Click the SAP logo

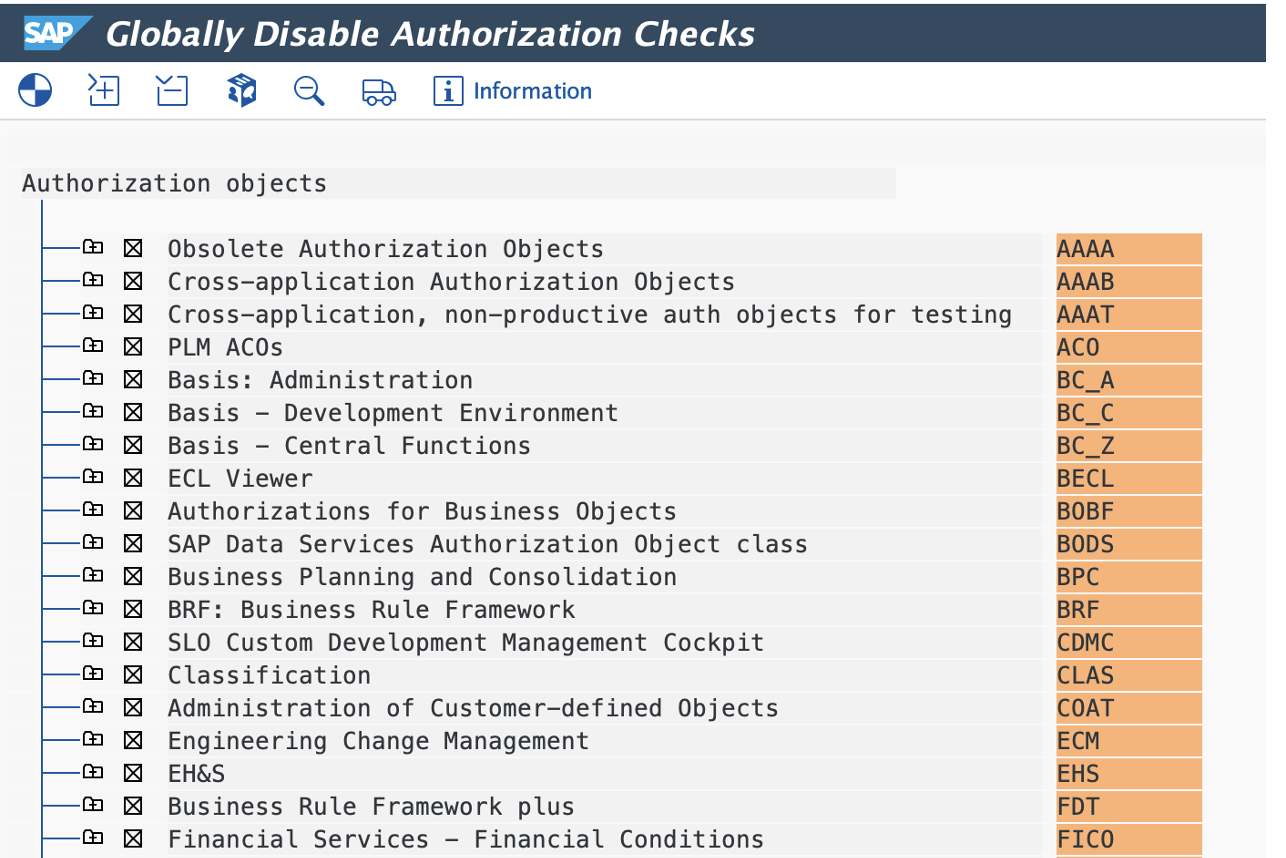(x=56, y=32)
